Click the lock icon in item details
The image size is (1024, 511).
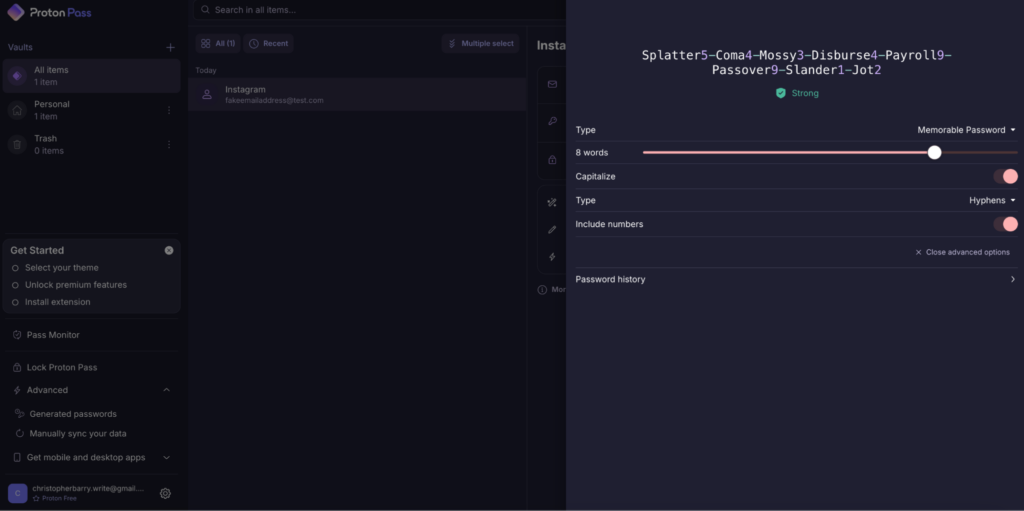[x=552, y=159]
